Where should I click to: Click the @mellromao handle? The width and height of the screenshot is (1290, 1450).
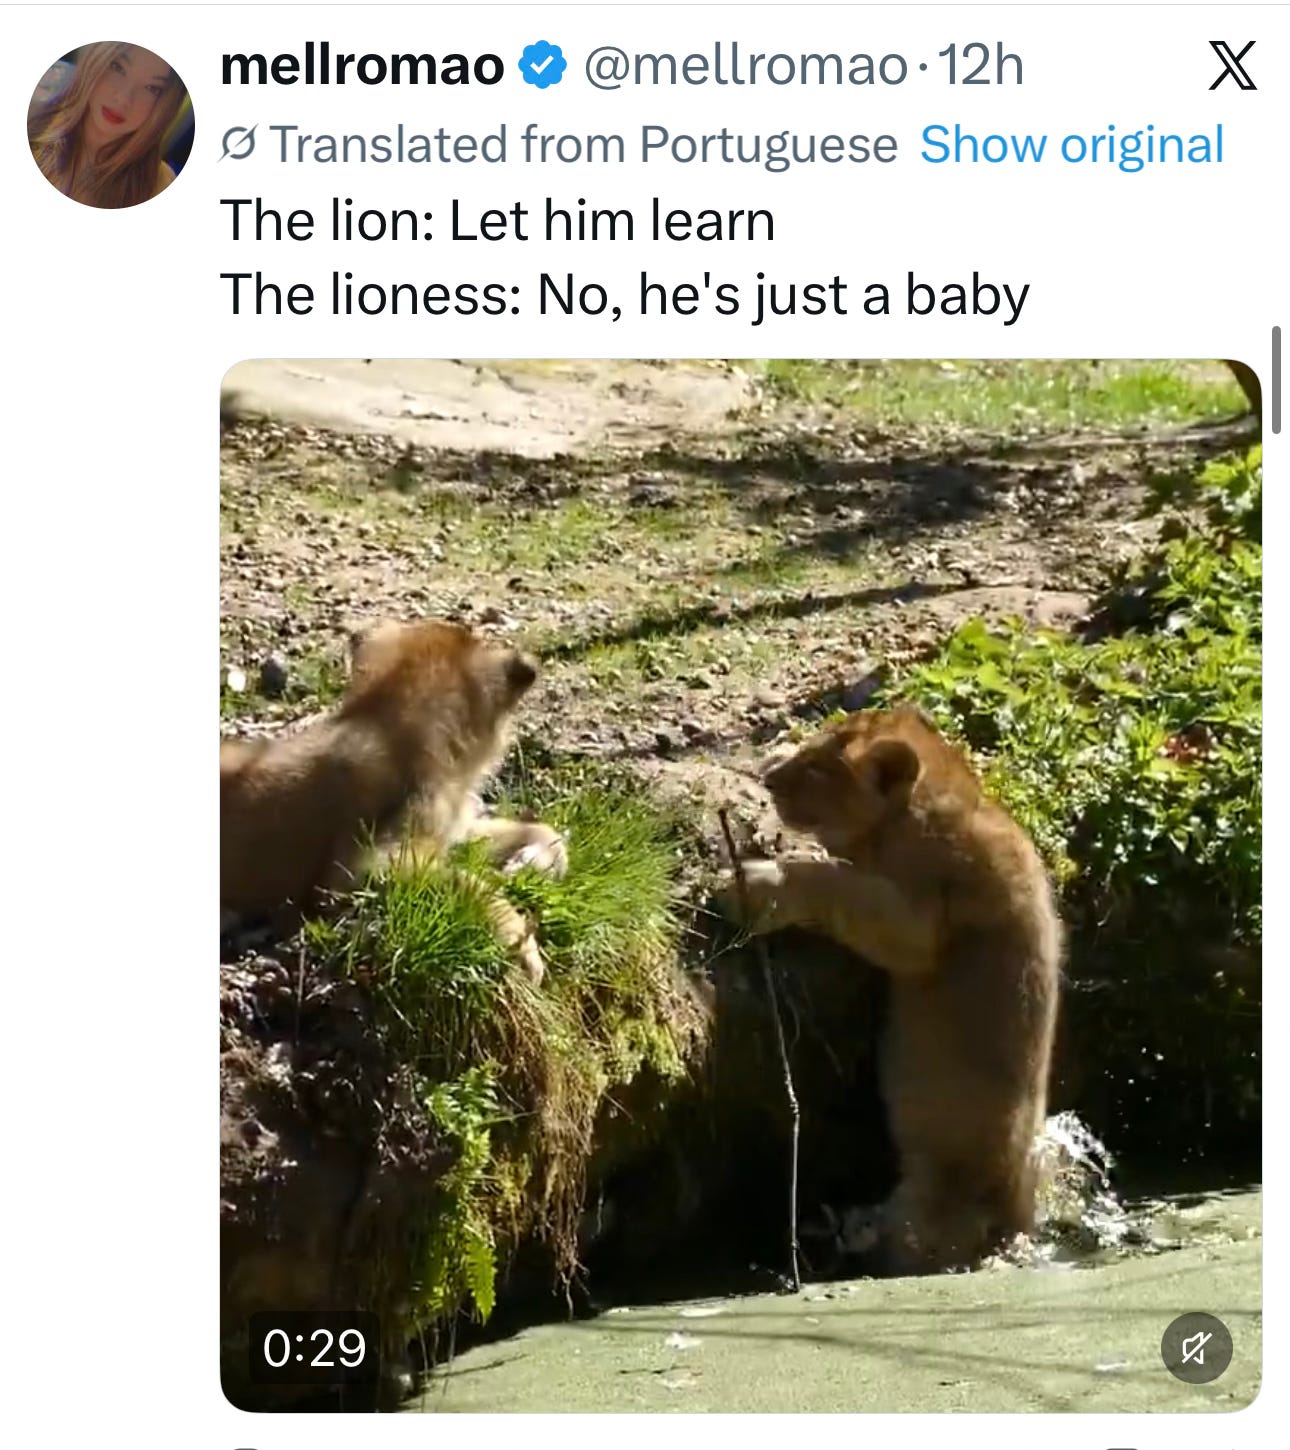(x=745, y=66)
